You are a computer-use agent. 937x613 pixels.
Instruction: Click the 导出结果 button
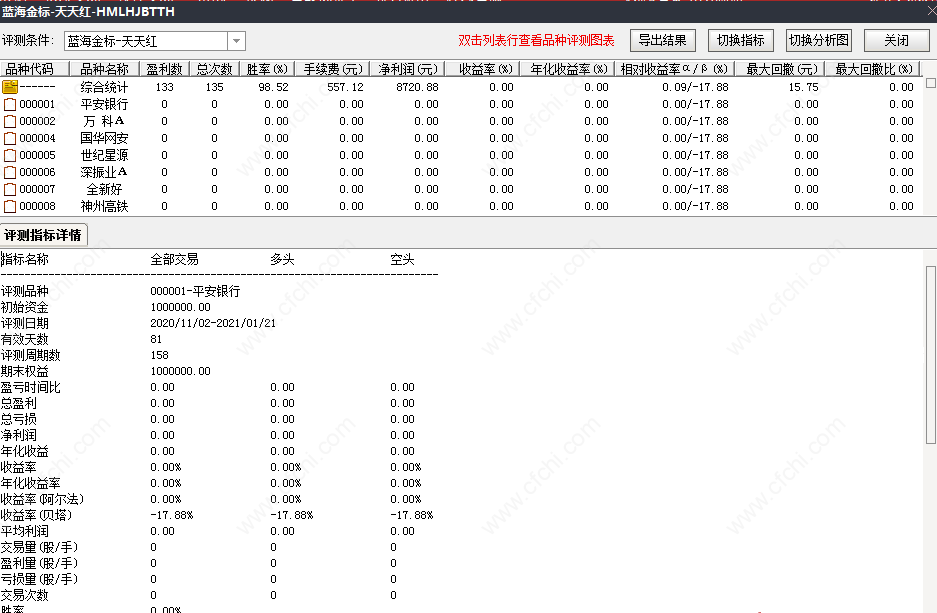pos(663,41)
